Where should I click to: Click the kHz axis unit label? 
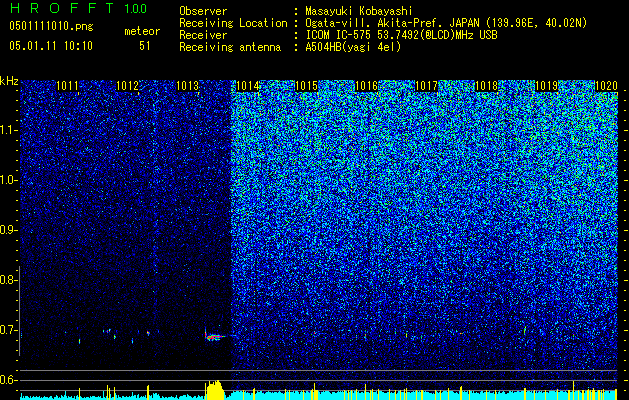click(x=9, y=81)
